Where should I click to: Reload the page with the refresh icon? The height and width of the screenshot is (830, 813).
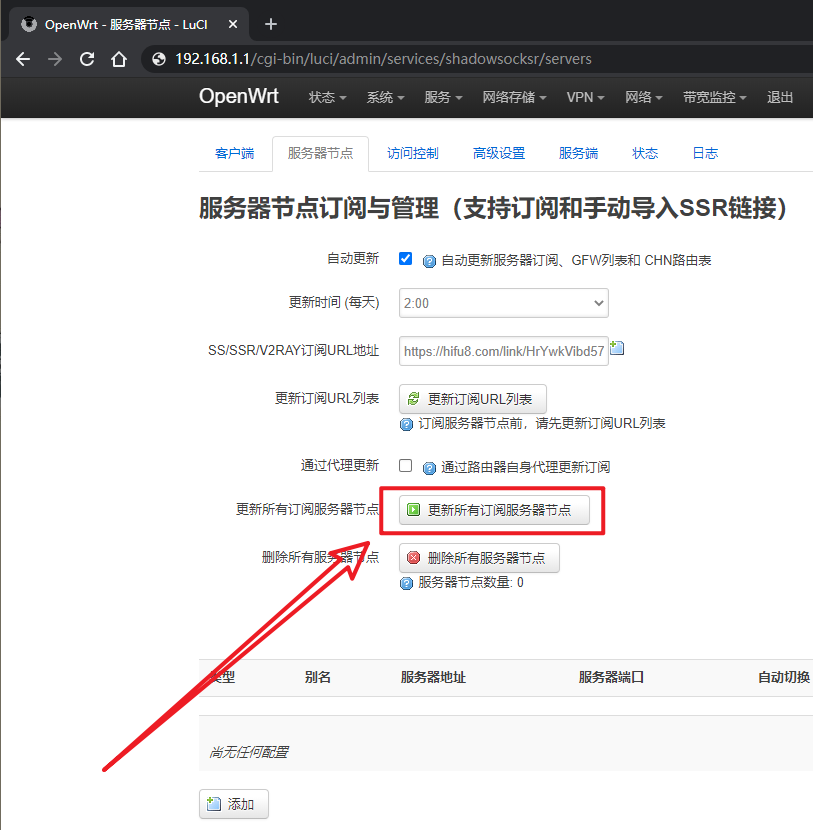[x=87, y=59]
